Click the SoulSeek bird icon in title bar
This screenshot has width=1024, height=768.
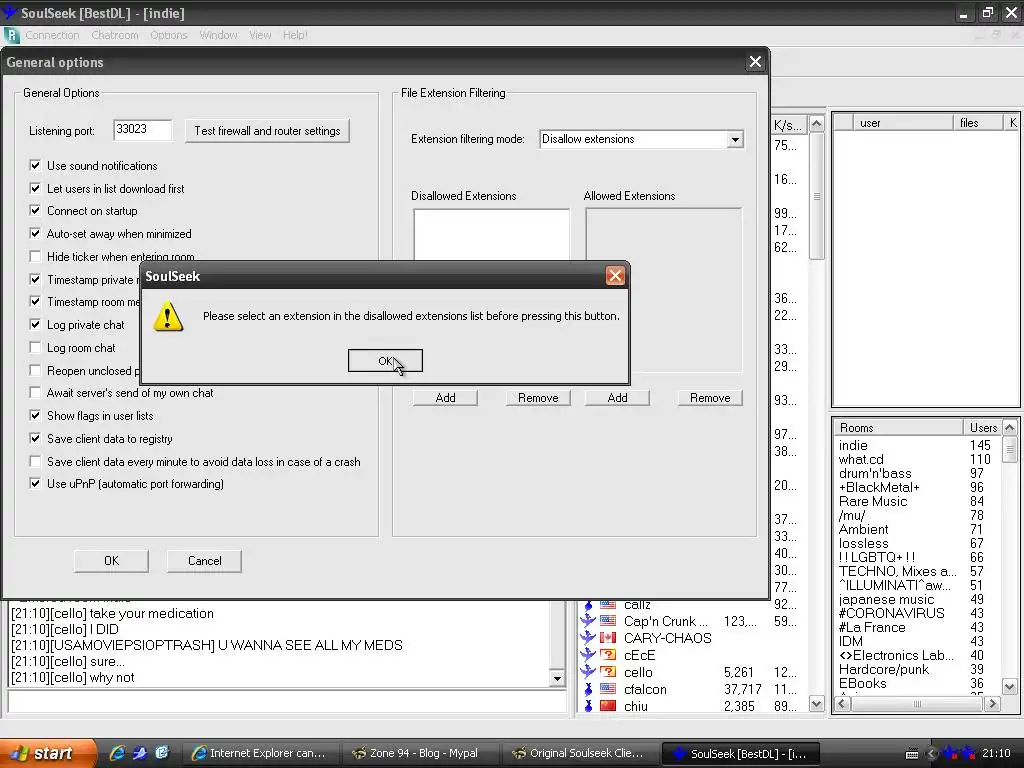click(9, 12)
